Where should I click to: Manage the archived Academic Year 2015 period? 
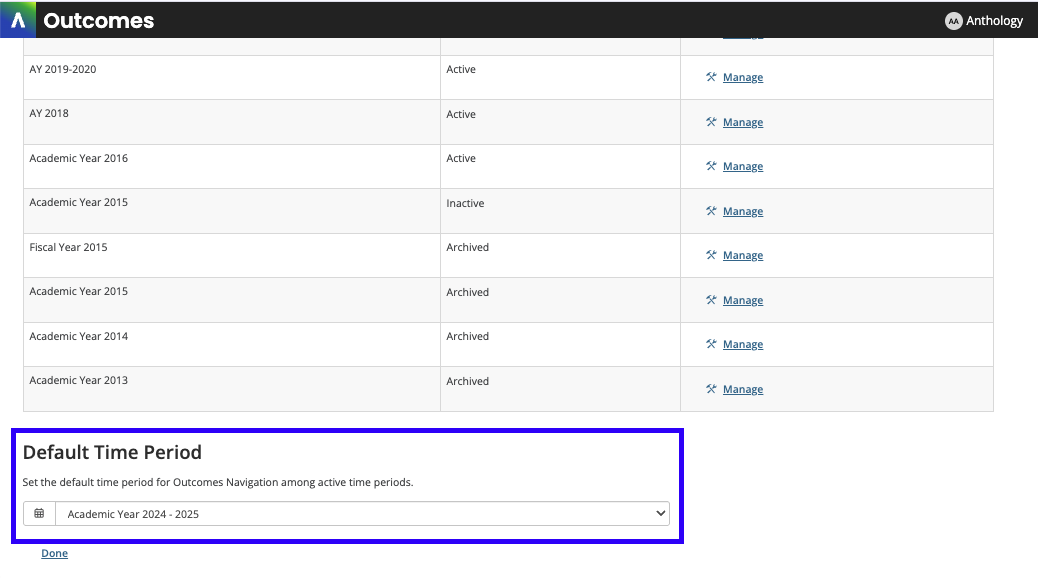742,301
